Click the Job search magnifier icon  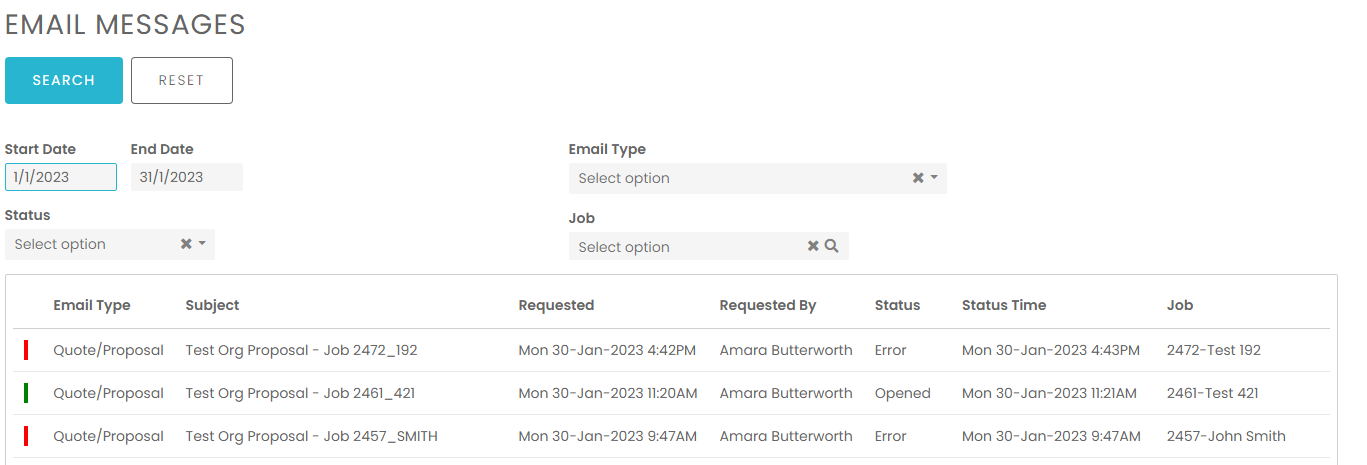831,247
